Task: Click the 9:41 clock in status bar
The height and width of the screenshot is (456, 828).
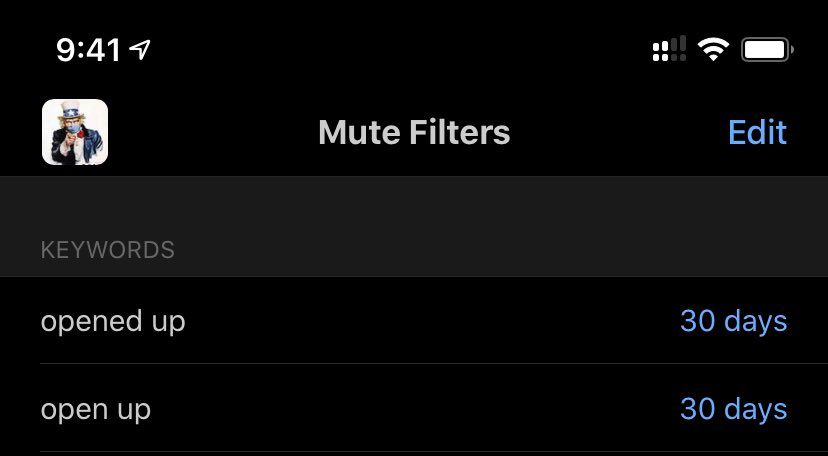Action: click(x=88, y=50)
